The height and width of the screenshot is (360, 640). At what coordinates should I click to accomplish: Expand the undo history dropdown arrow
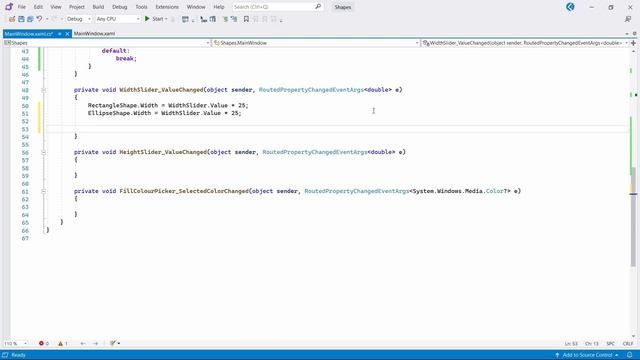click(47, 19)
